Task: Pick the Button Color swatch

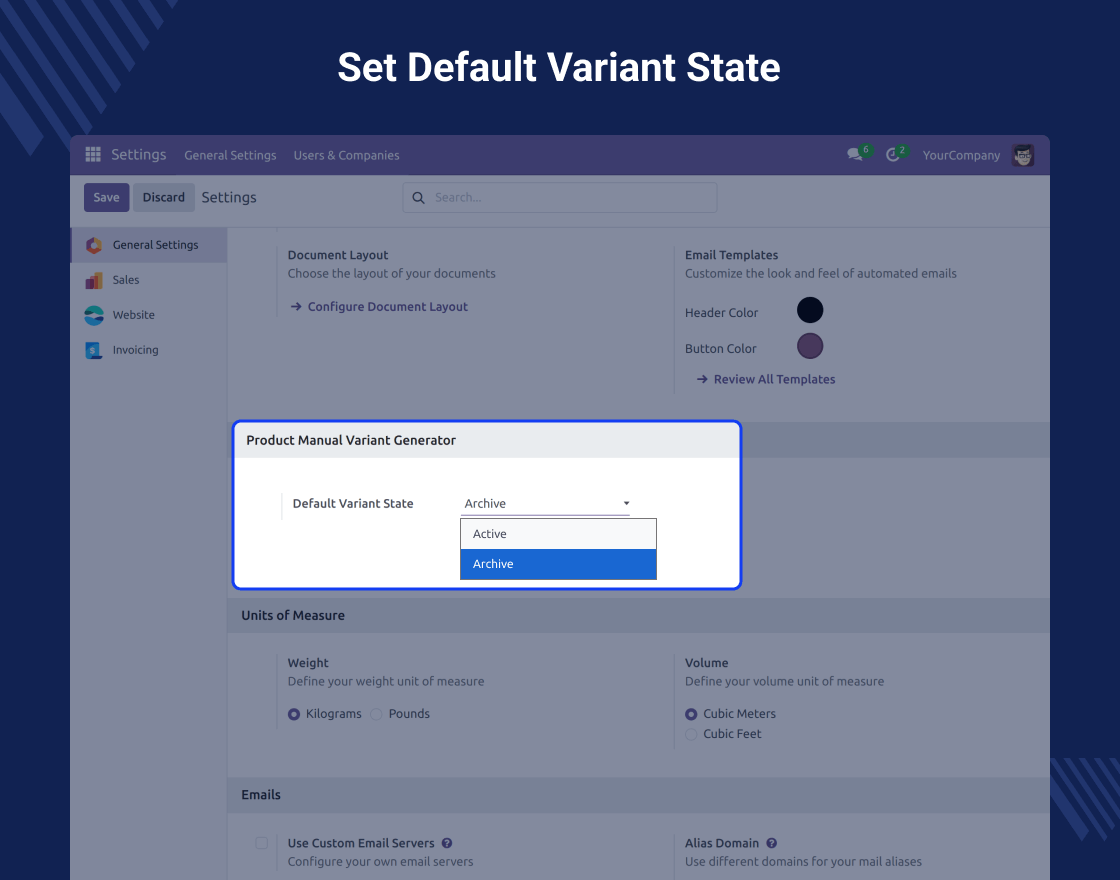Action: (x=810, y=346)
